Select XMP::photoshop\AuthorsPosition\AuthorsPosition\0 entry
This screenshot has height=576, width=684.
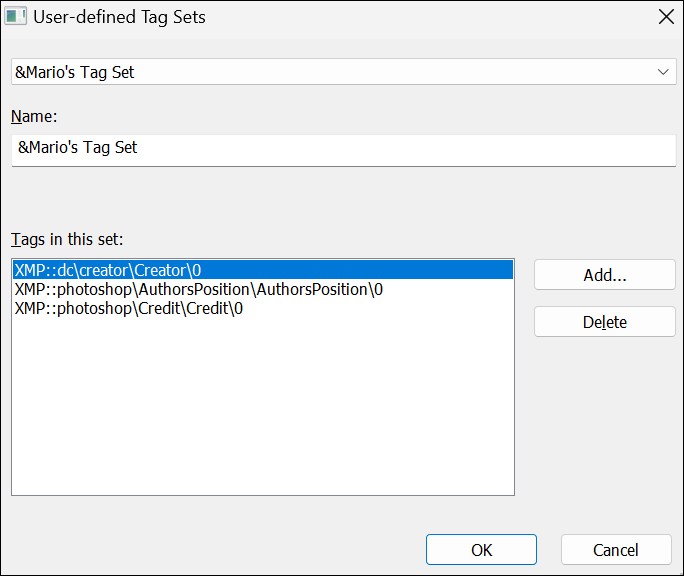pos(263,289)
